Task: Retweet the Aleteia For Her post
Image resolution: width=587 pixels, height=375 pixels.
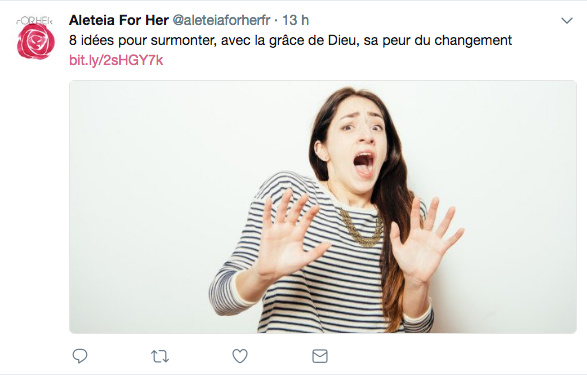Action: pyautogui.click(x=160, y=356)
